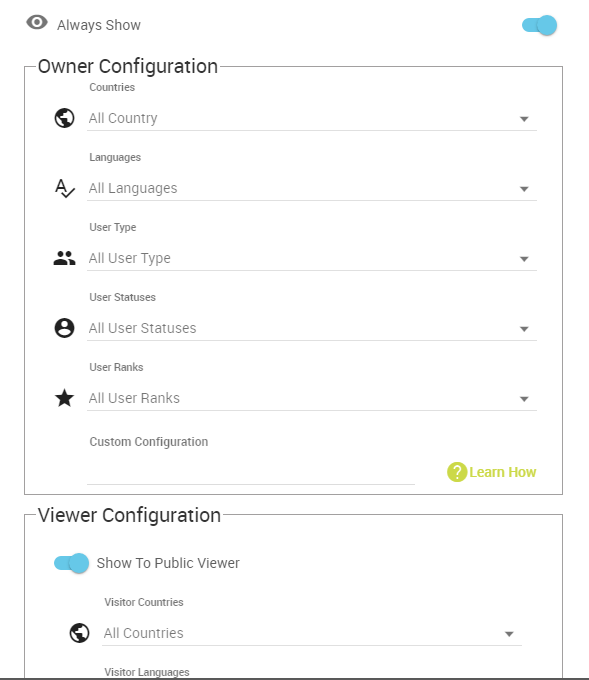This screenshot has height=680, width=589.
Task: Click the globe icon for Countries
Action: pyautogui.click(x=64, y=118)
